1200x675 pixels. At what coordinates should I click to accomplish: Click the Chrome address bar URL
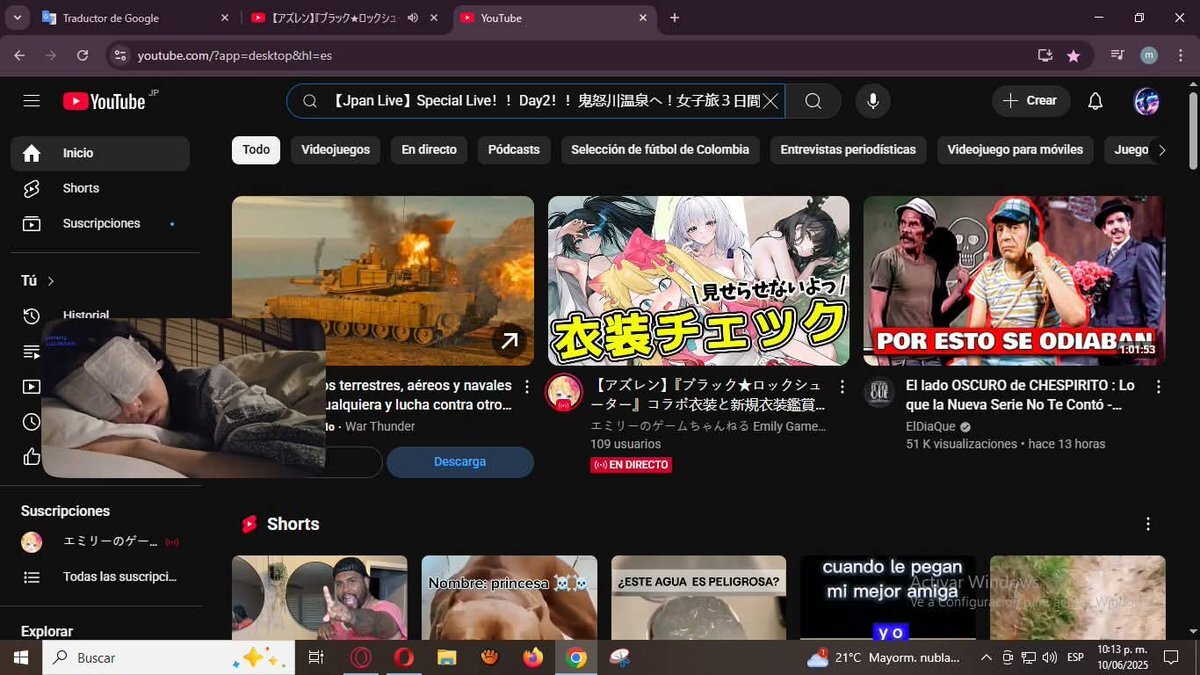point(234,56)
